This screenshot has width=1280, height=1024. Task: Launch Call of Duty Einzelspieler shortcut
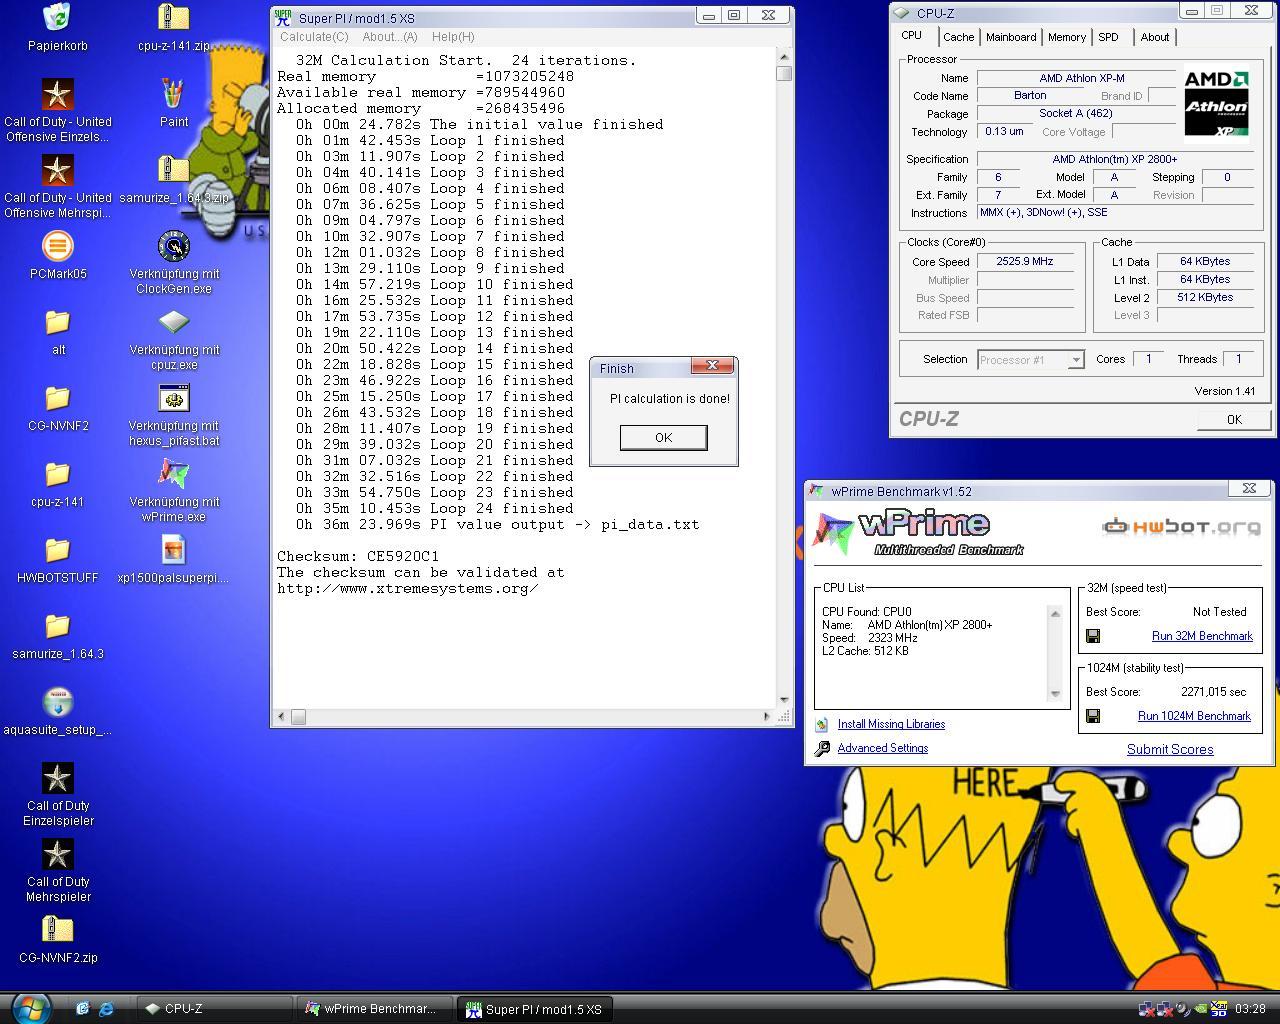[58, 778]
